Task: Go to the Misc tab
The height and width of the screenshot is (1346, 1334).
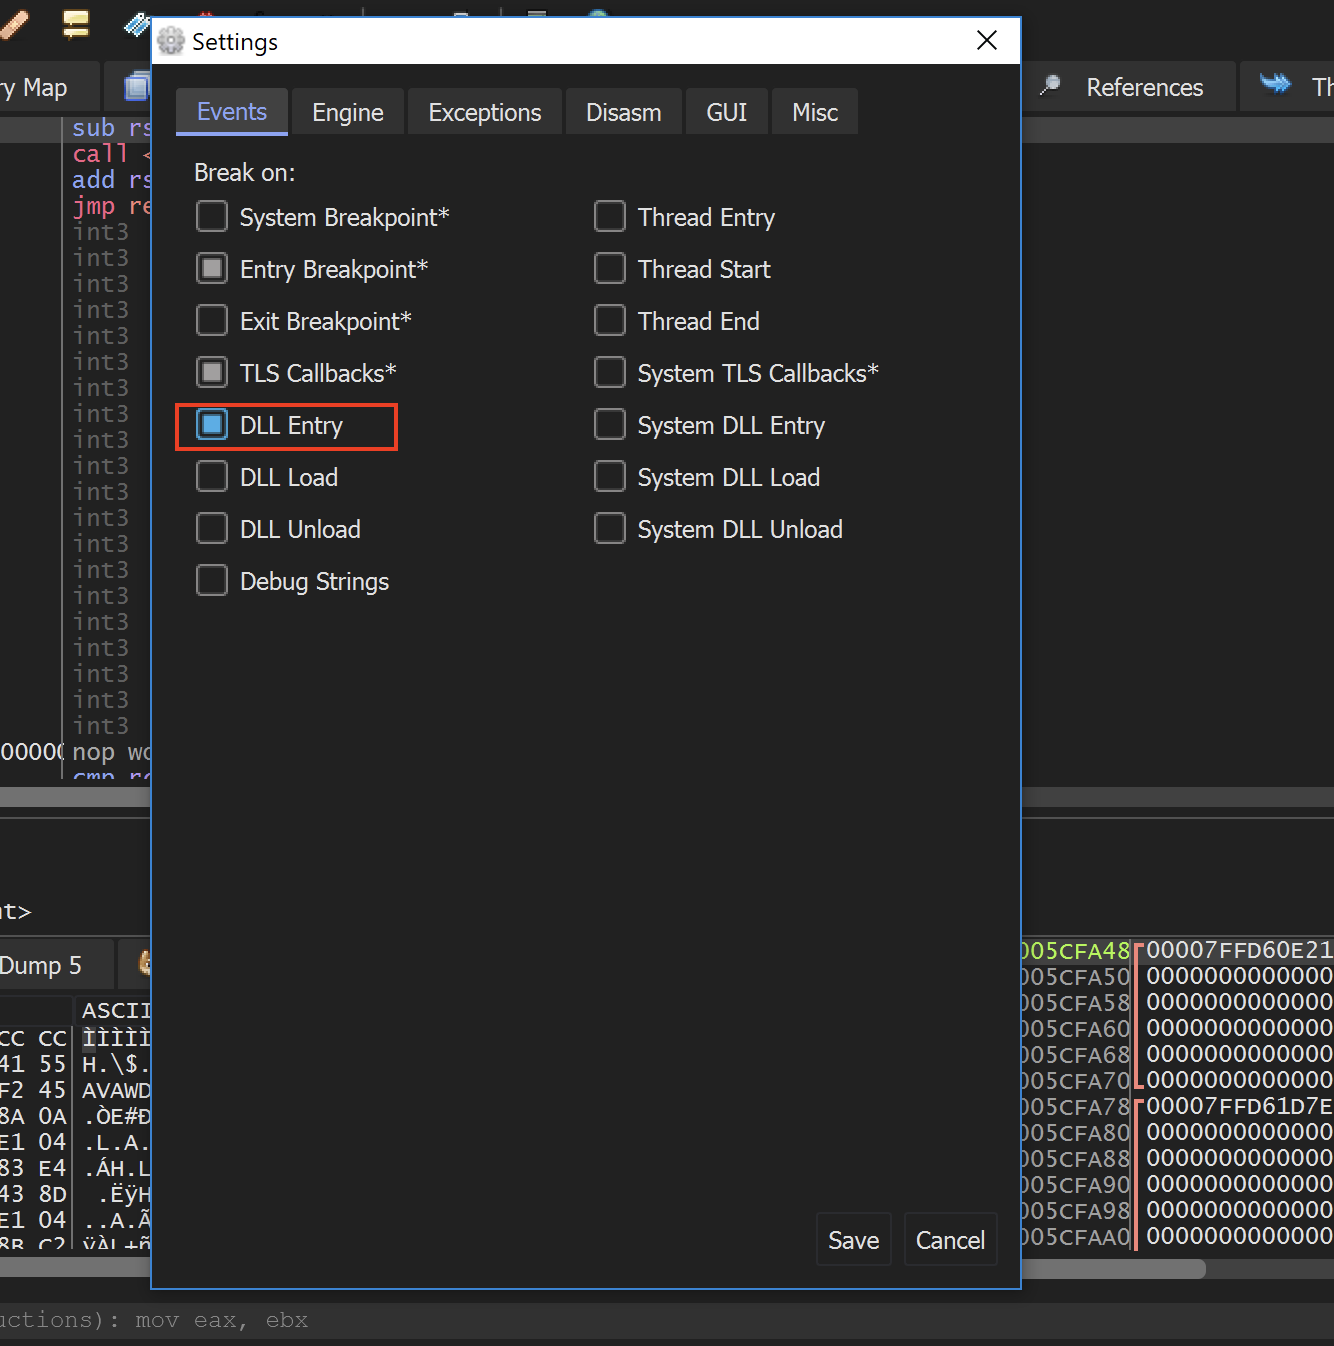Action: click(815, 112)
